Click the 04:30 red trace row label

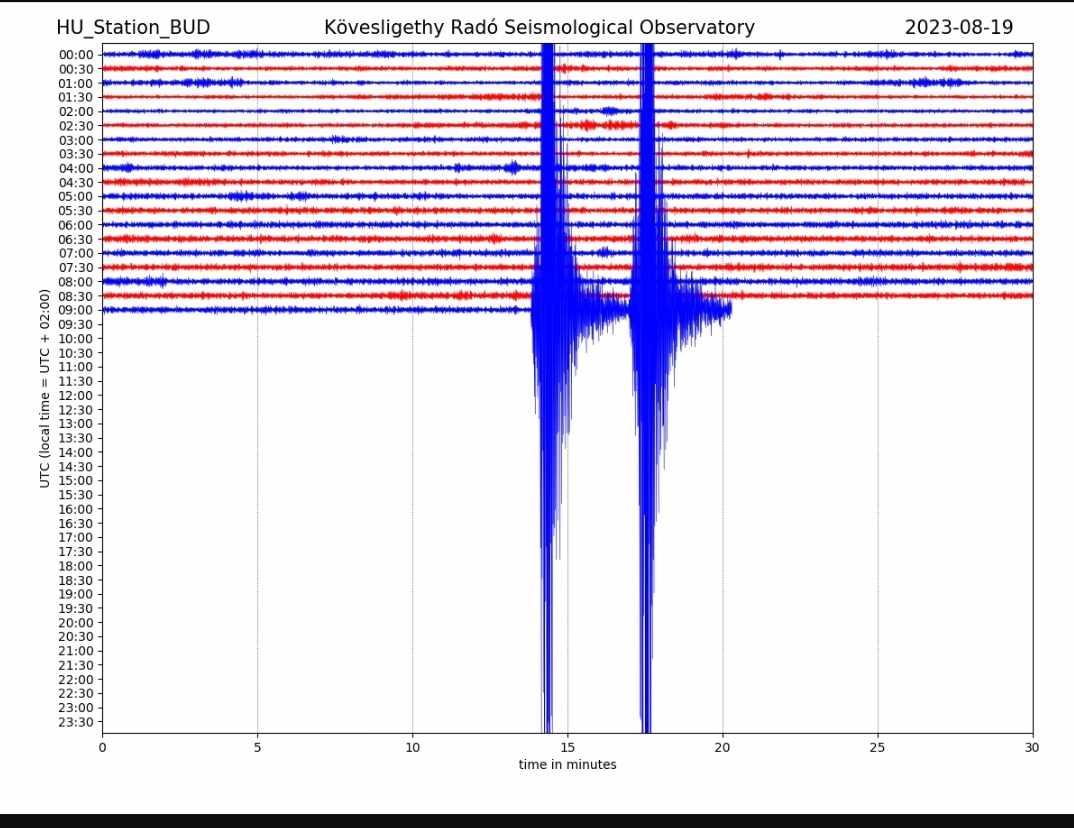(76, 183)
